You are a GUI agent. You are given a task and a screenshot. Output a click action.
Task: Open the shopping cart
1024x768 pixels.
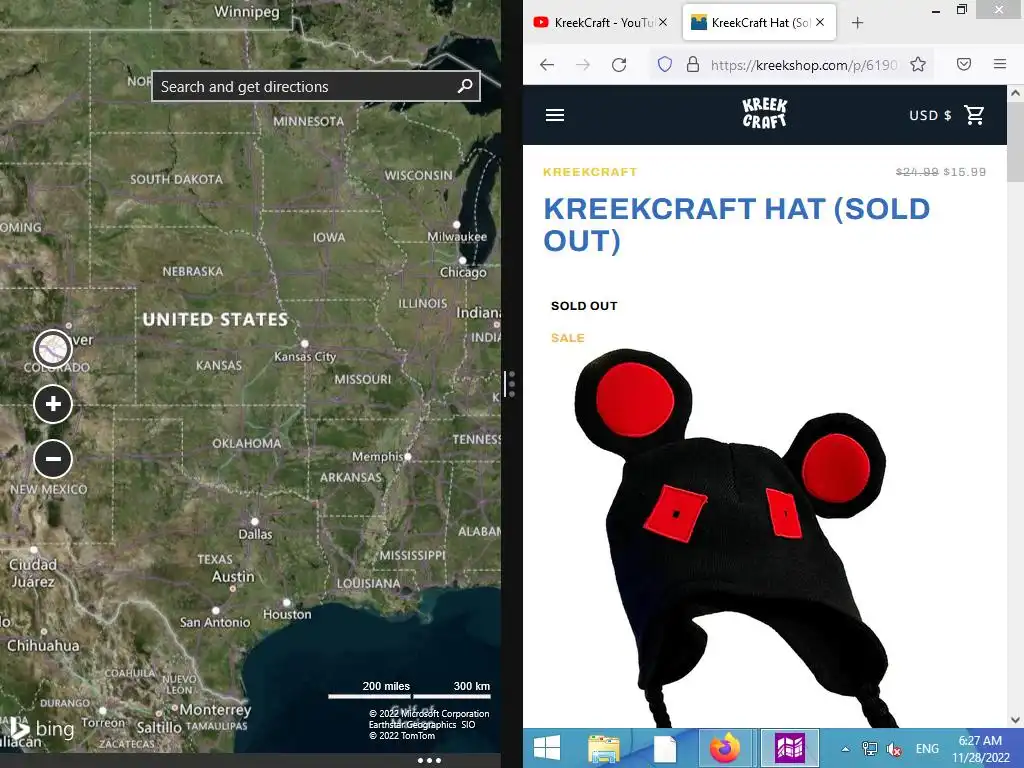click(x=975, y=115)
